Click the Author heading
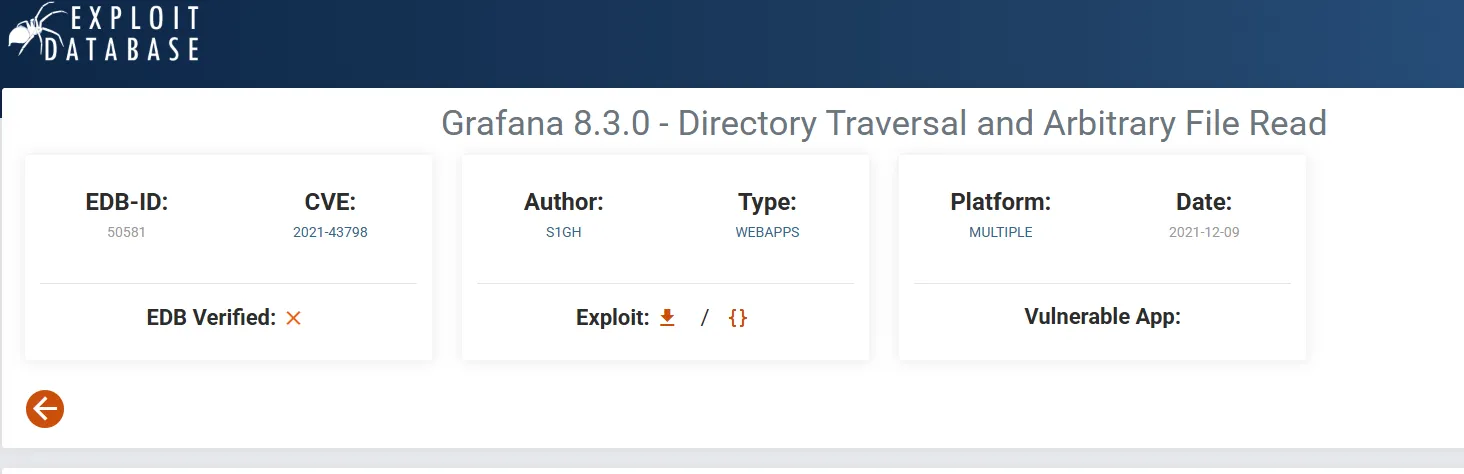The width and height of the screenshot is (1464, 474). pos(564,202)
